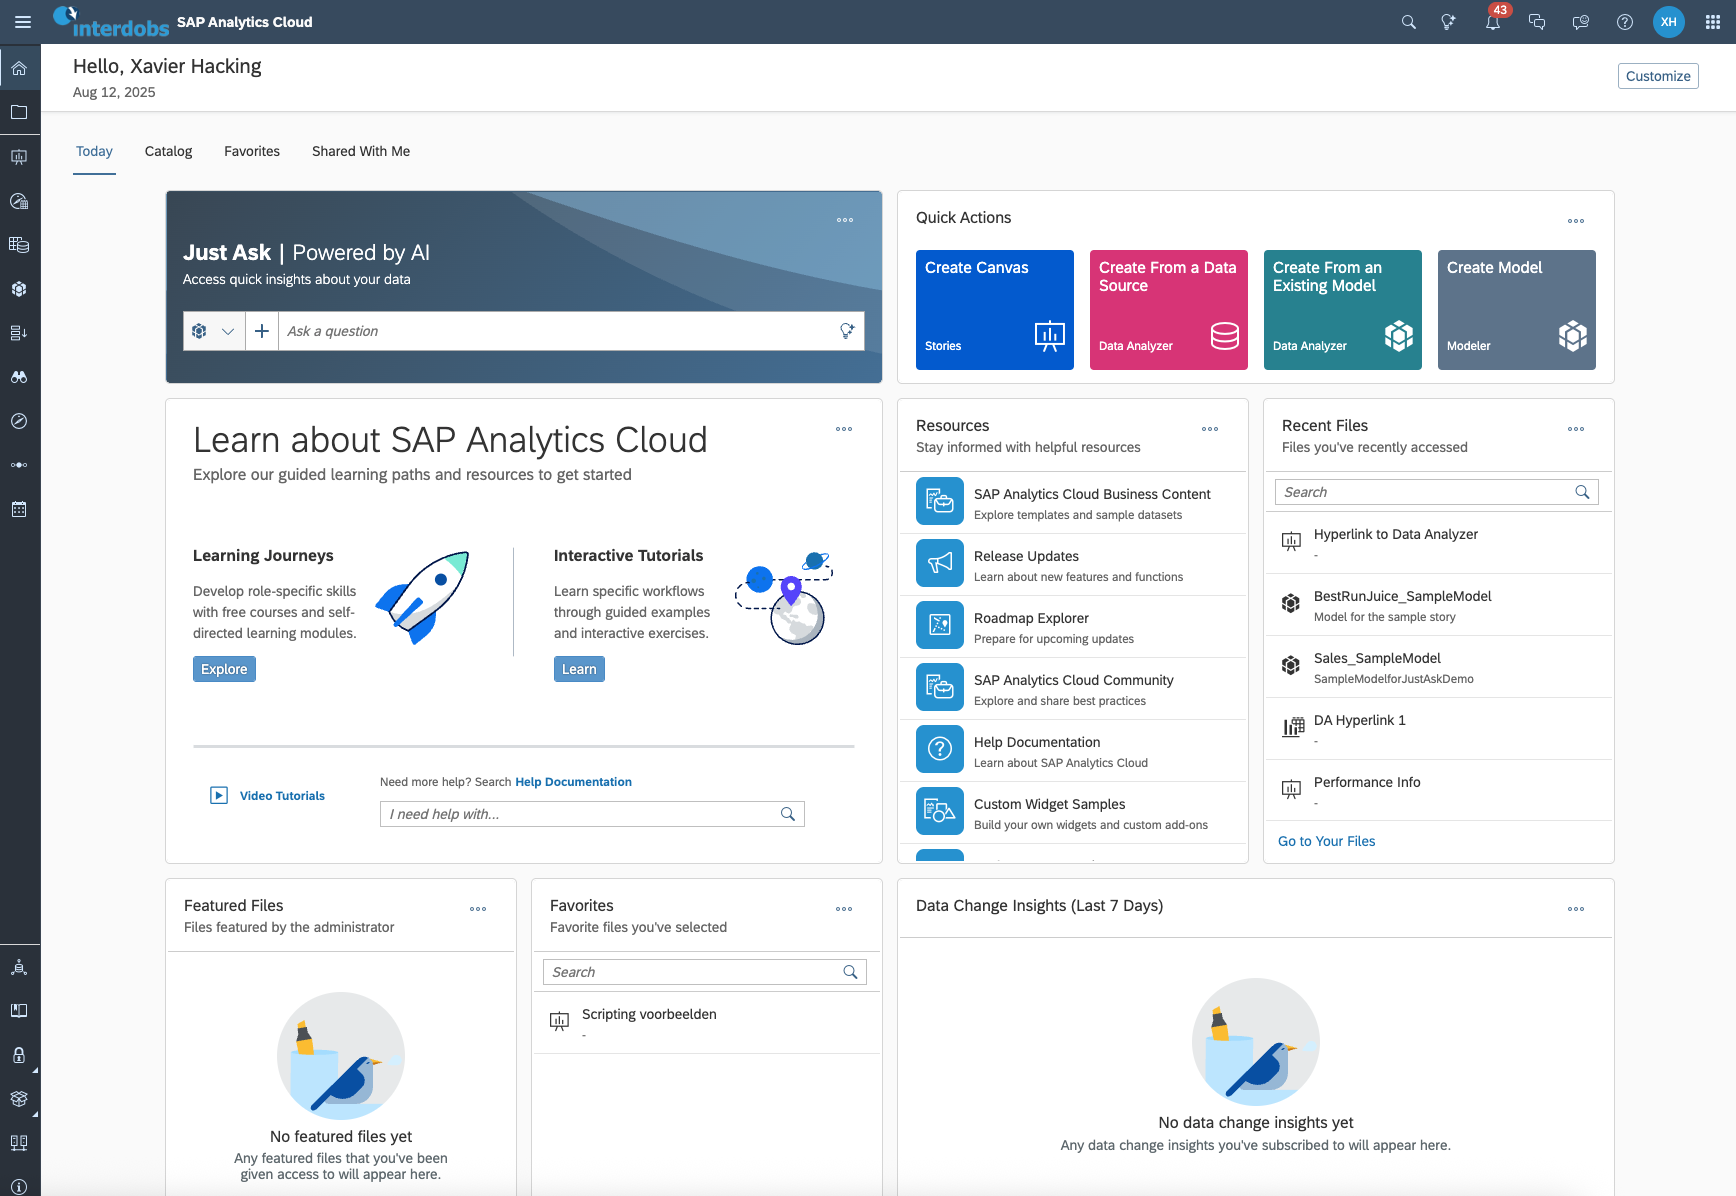Open the Calendar from the sidebar
1736x1196 pixels.
(20, 509)
